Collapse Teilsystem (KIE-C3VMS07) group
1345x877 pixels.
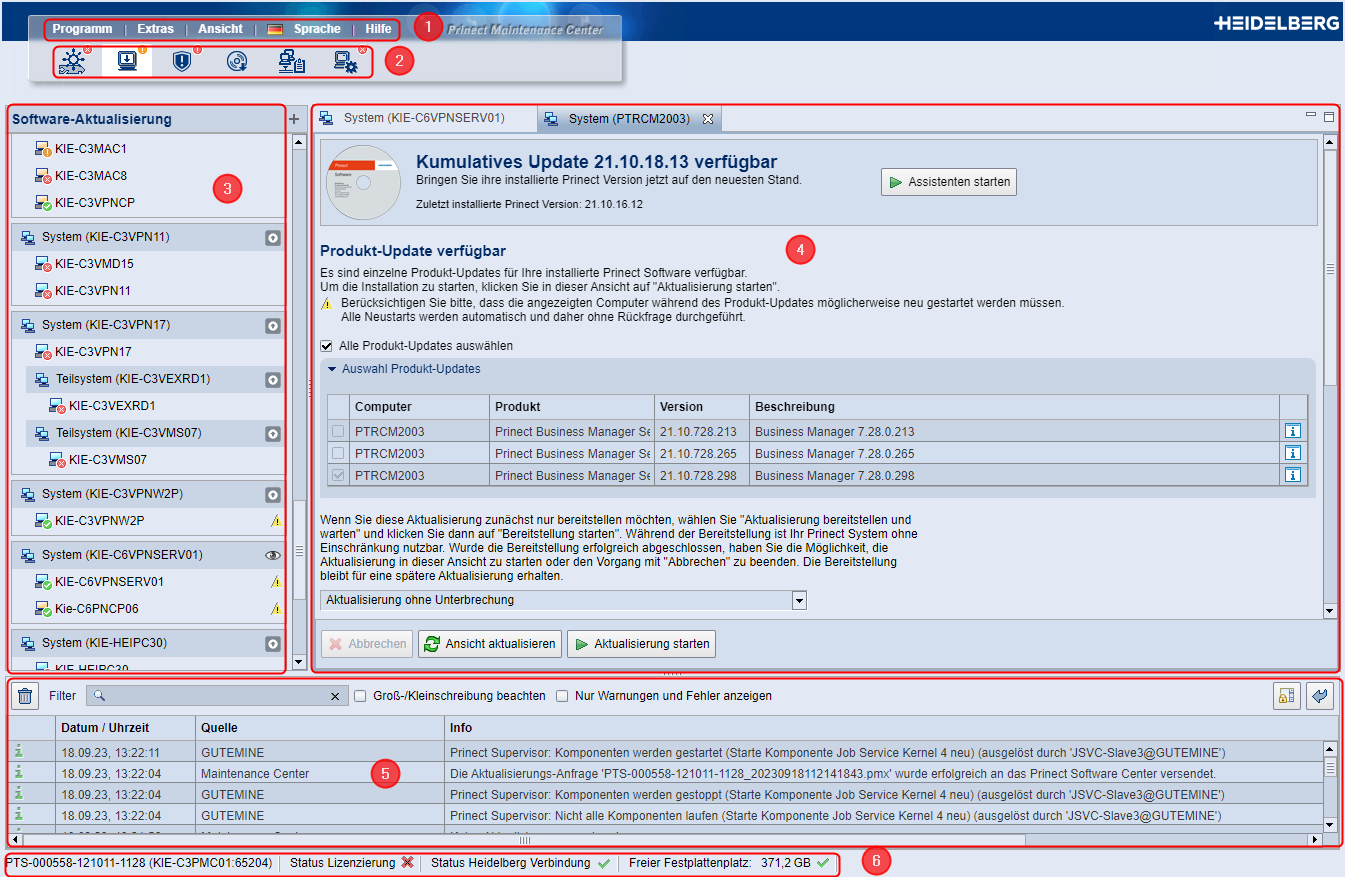coord(273,434)
